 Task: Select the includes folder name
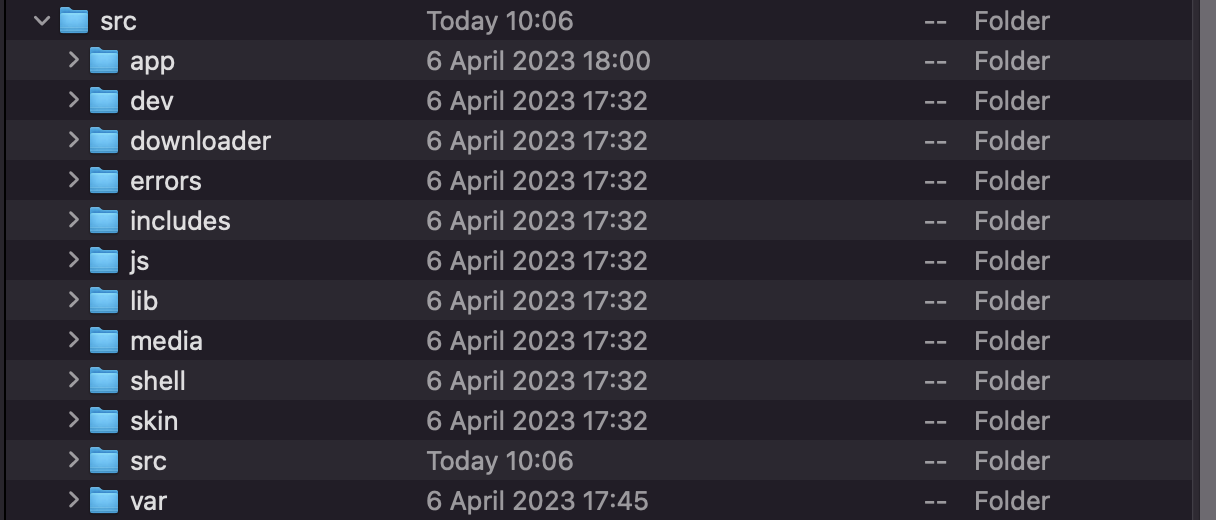[x=180, y=221]
